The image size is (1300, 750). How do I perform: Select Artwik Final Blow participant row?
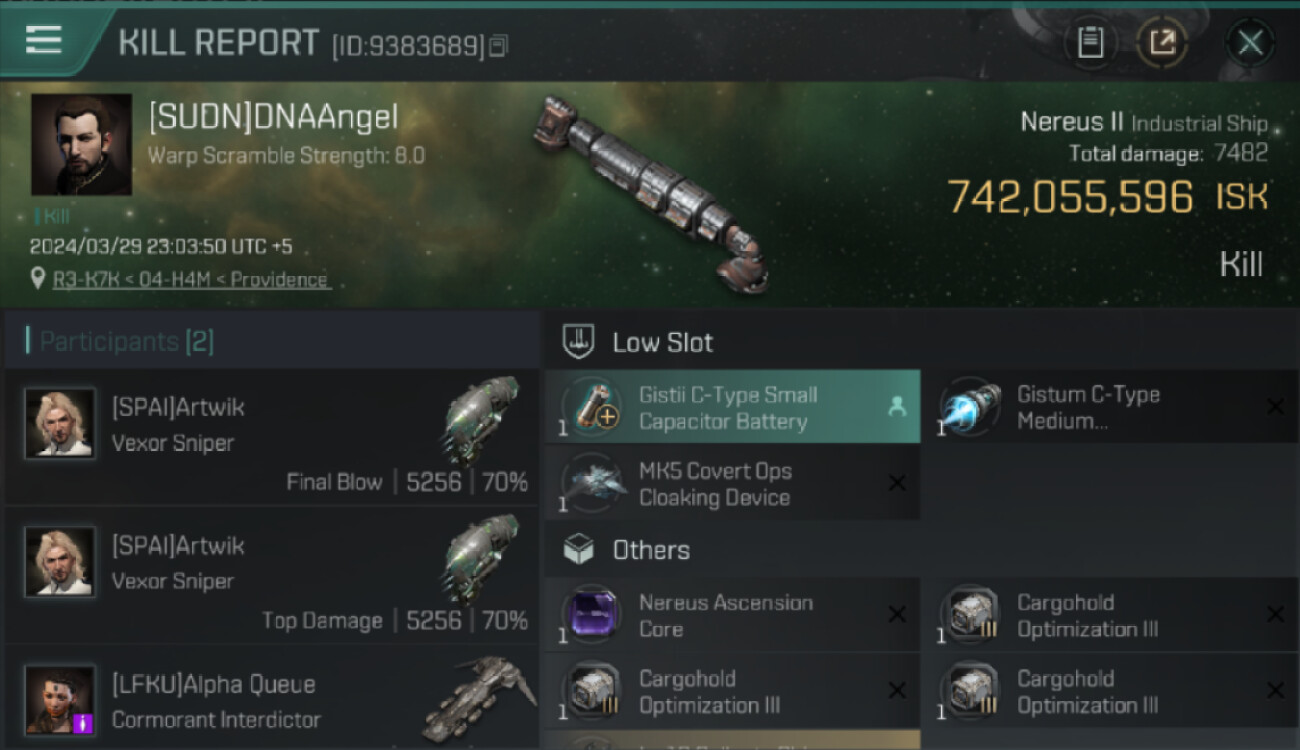coord(272,437)
